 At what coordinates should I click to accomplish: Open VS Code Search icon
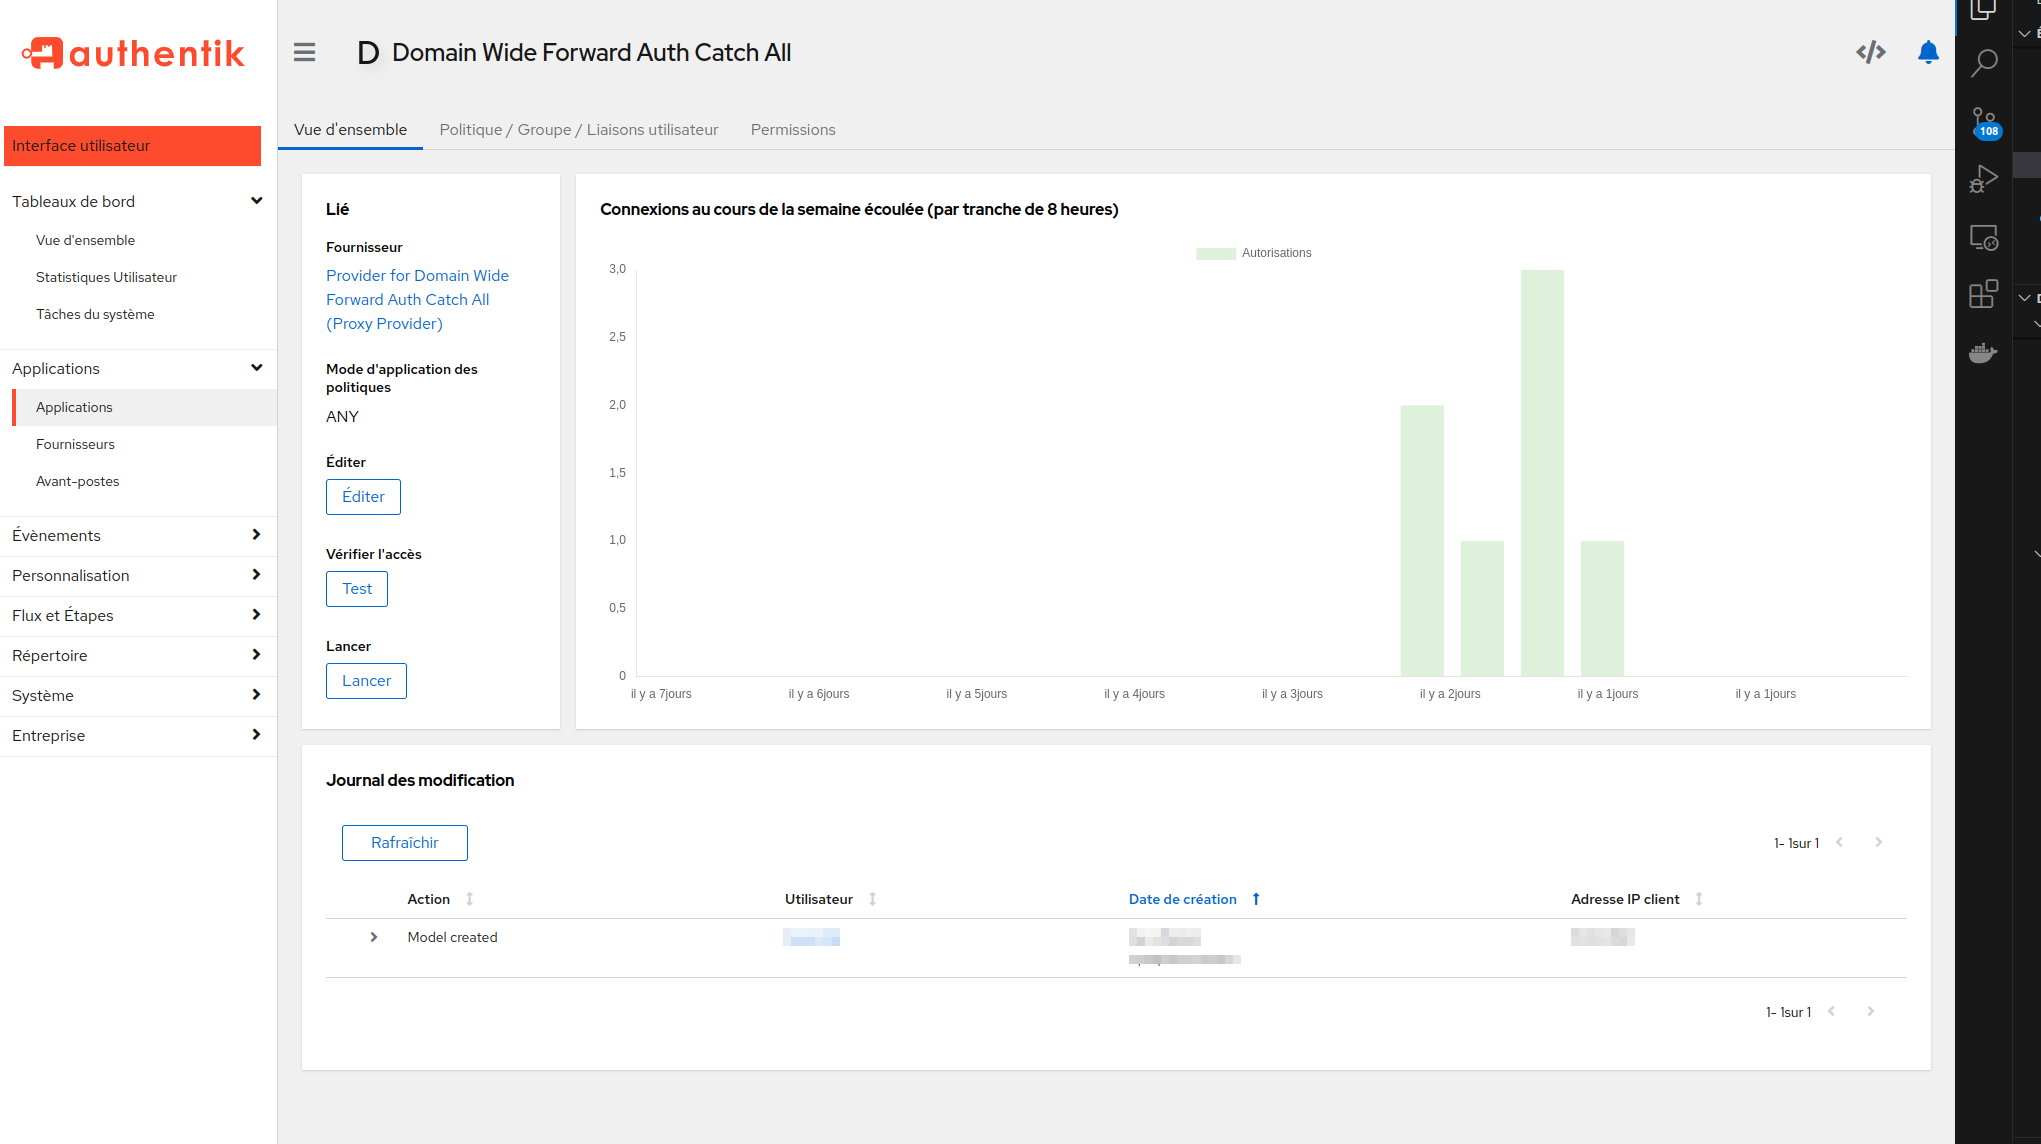pos(1983,64)
